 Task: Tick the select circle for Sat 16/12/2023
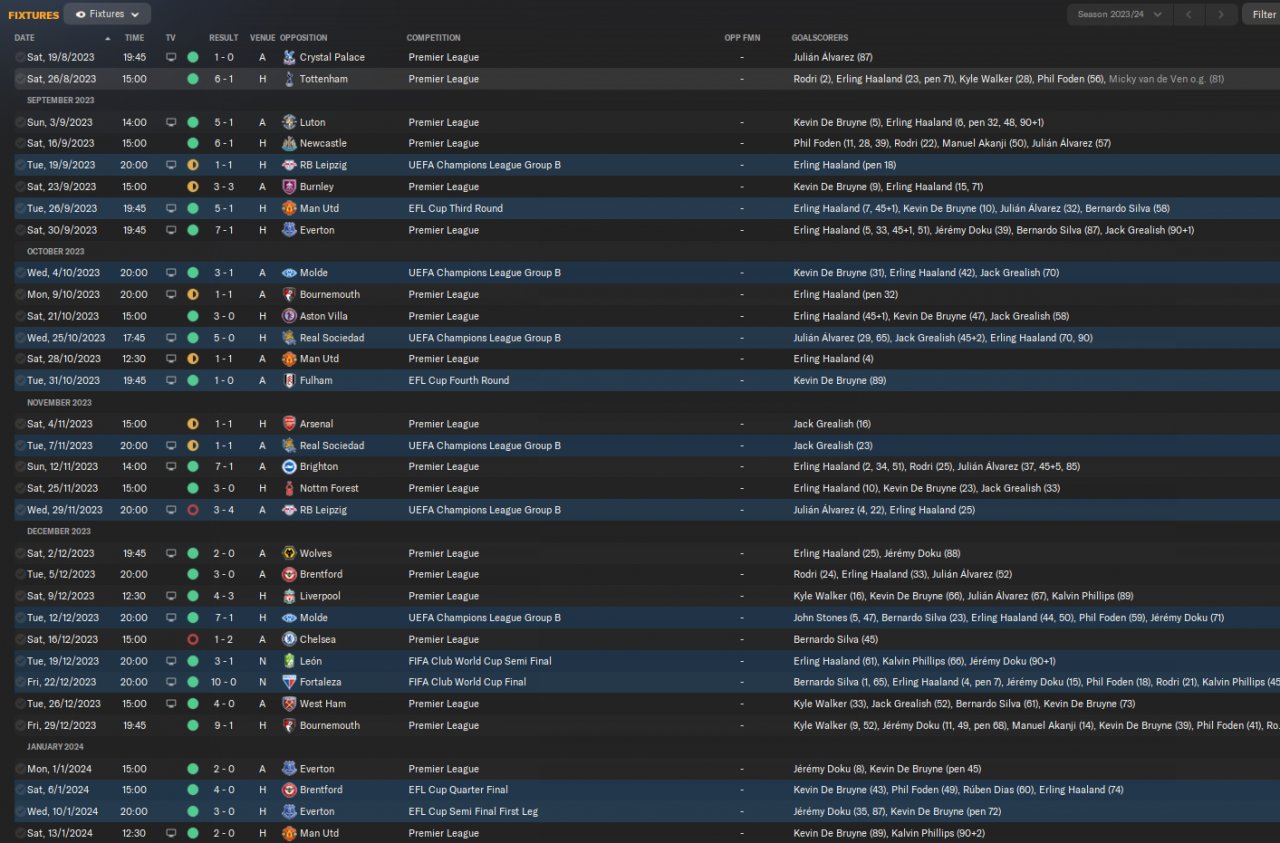(x=20, y=639)
